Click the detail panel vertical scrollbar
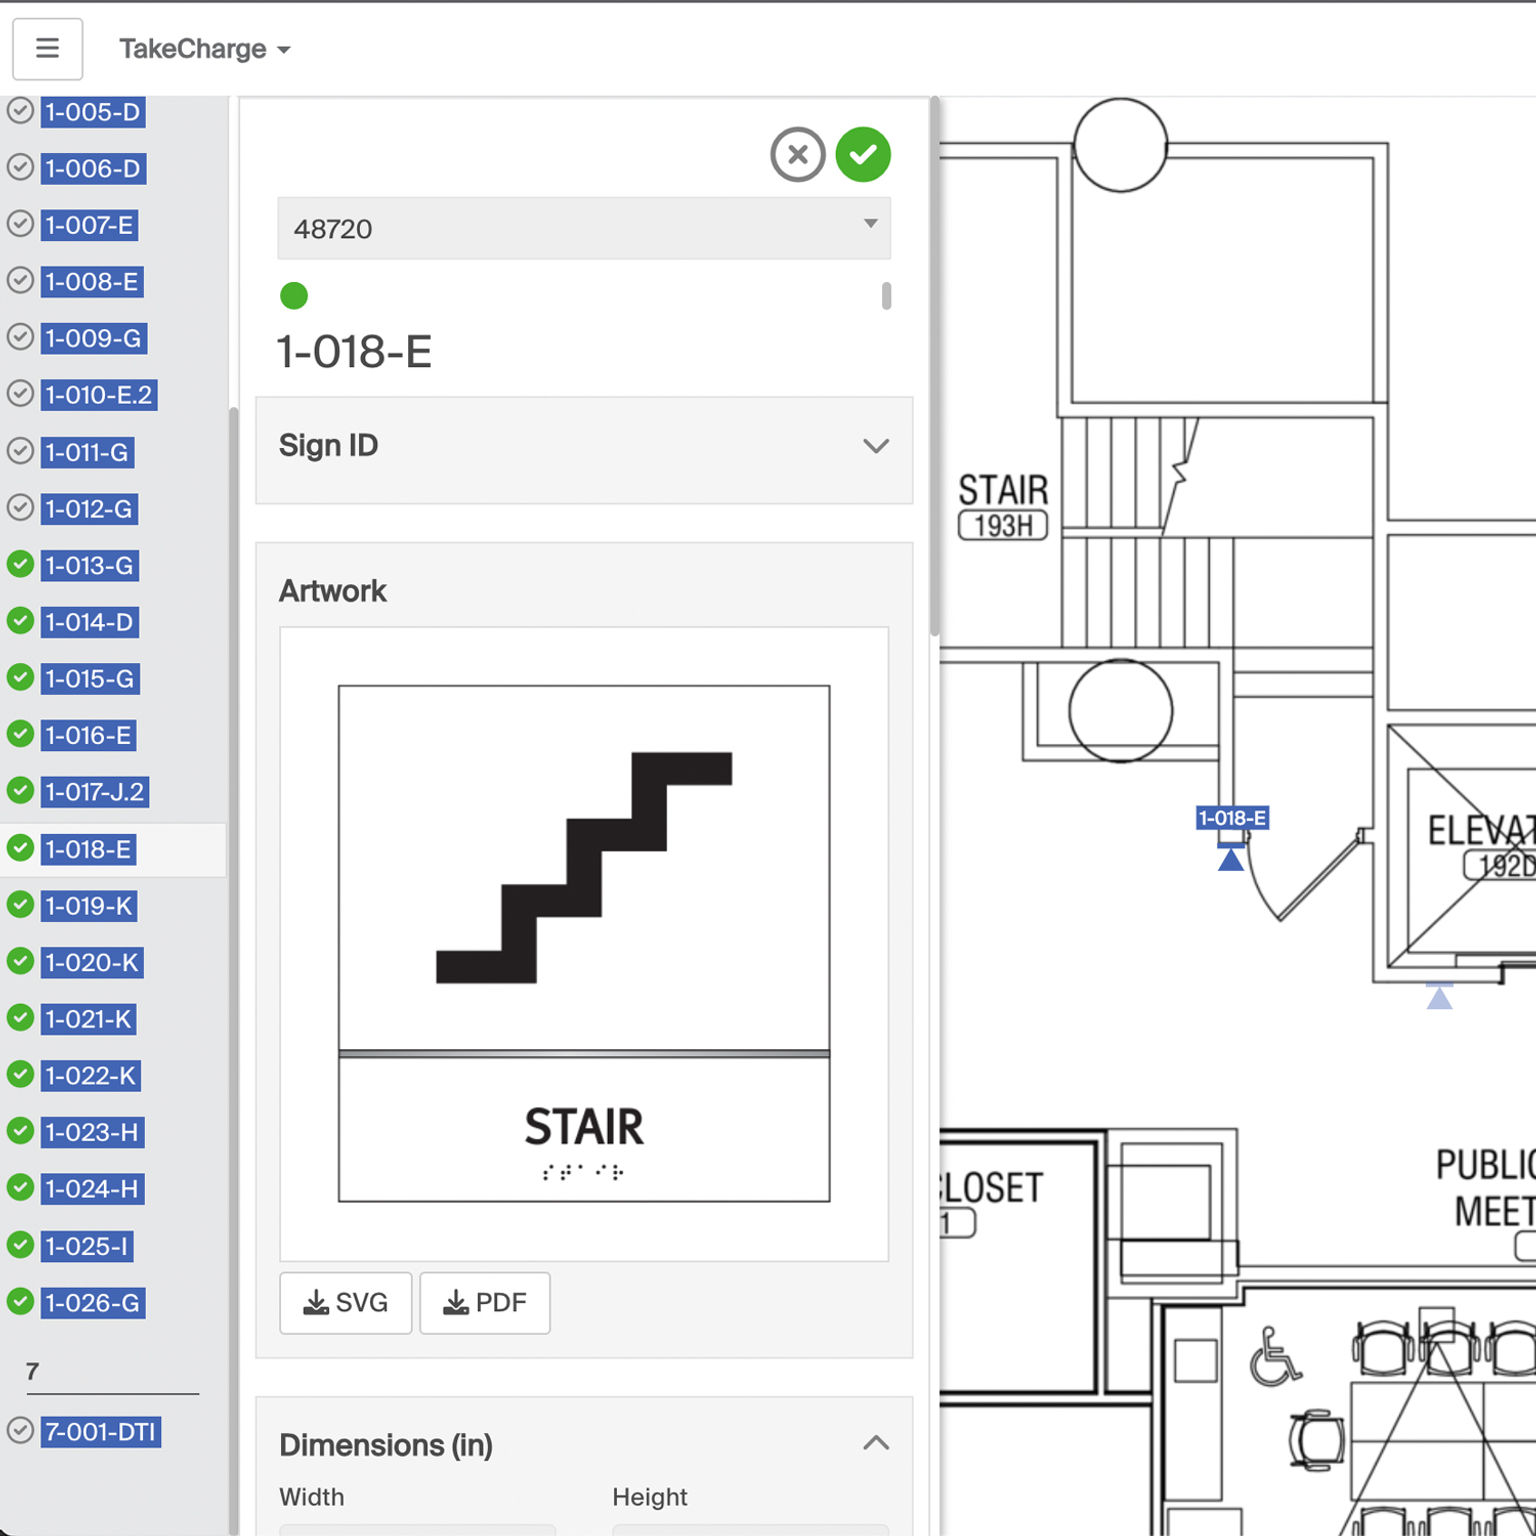Image resolution: width=1536 pixels, height=1536 pixels. pos(935,366)
